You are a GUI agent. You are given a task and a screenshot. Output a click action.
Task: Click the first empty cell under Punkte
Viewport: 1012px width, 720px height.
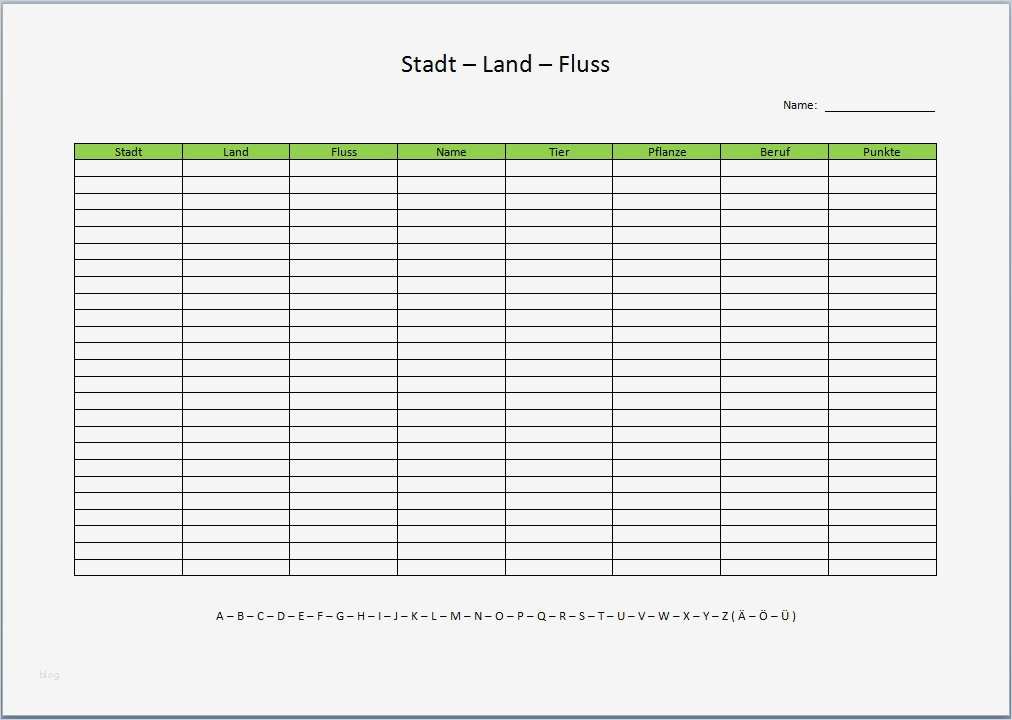click(x=882, y=168)
